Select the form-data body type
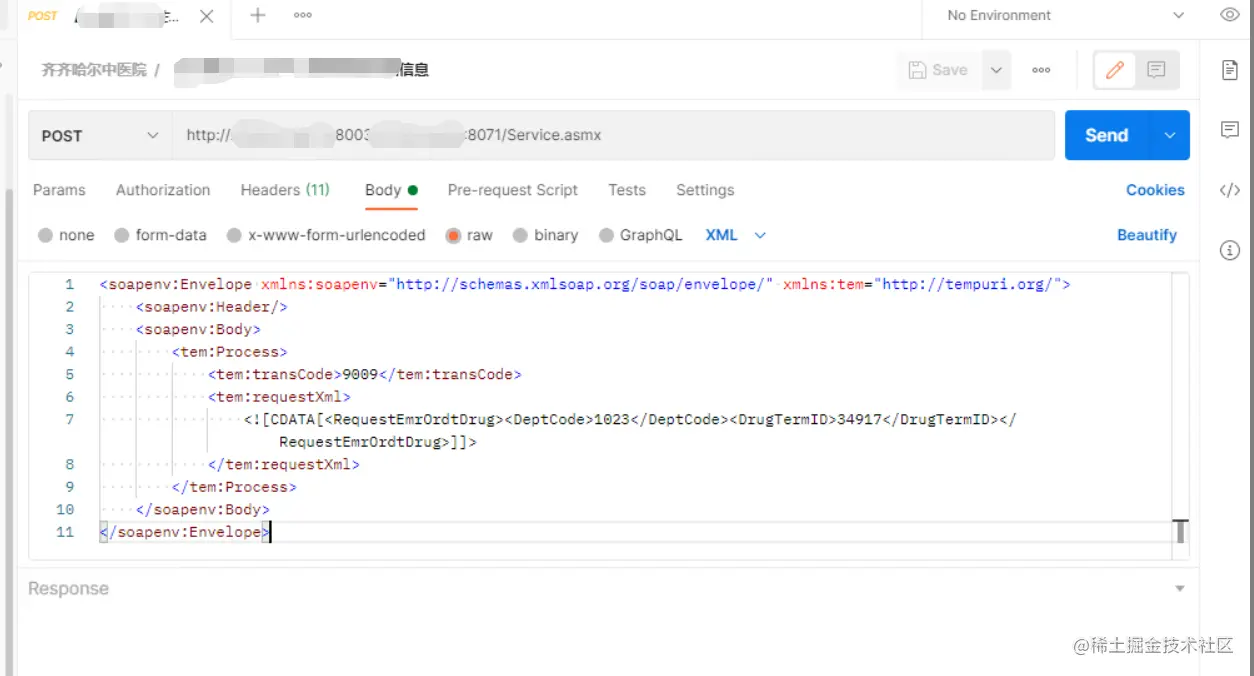The image size is (1254, 676). click(x=160, y=235)
